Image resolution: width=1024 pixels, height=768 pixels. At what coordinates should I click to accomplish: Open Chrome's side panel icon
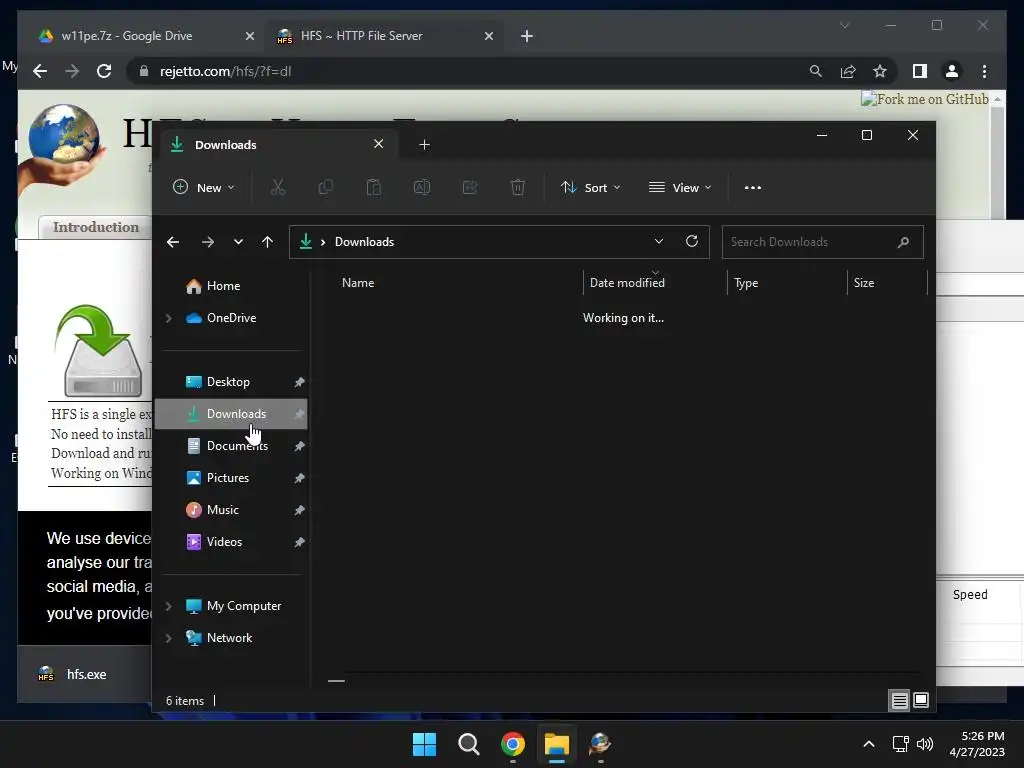(920, 71)
